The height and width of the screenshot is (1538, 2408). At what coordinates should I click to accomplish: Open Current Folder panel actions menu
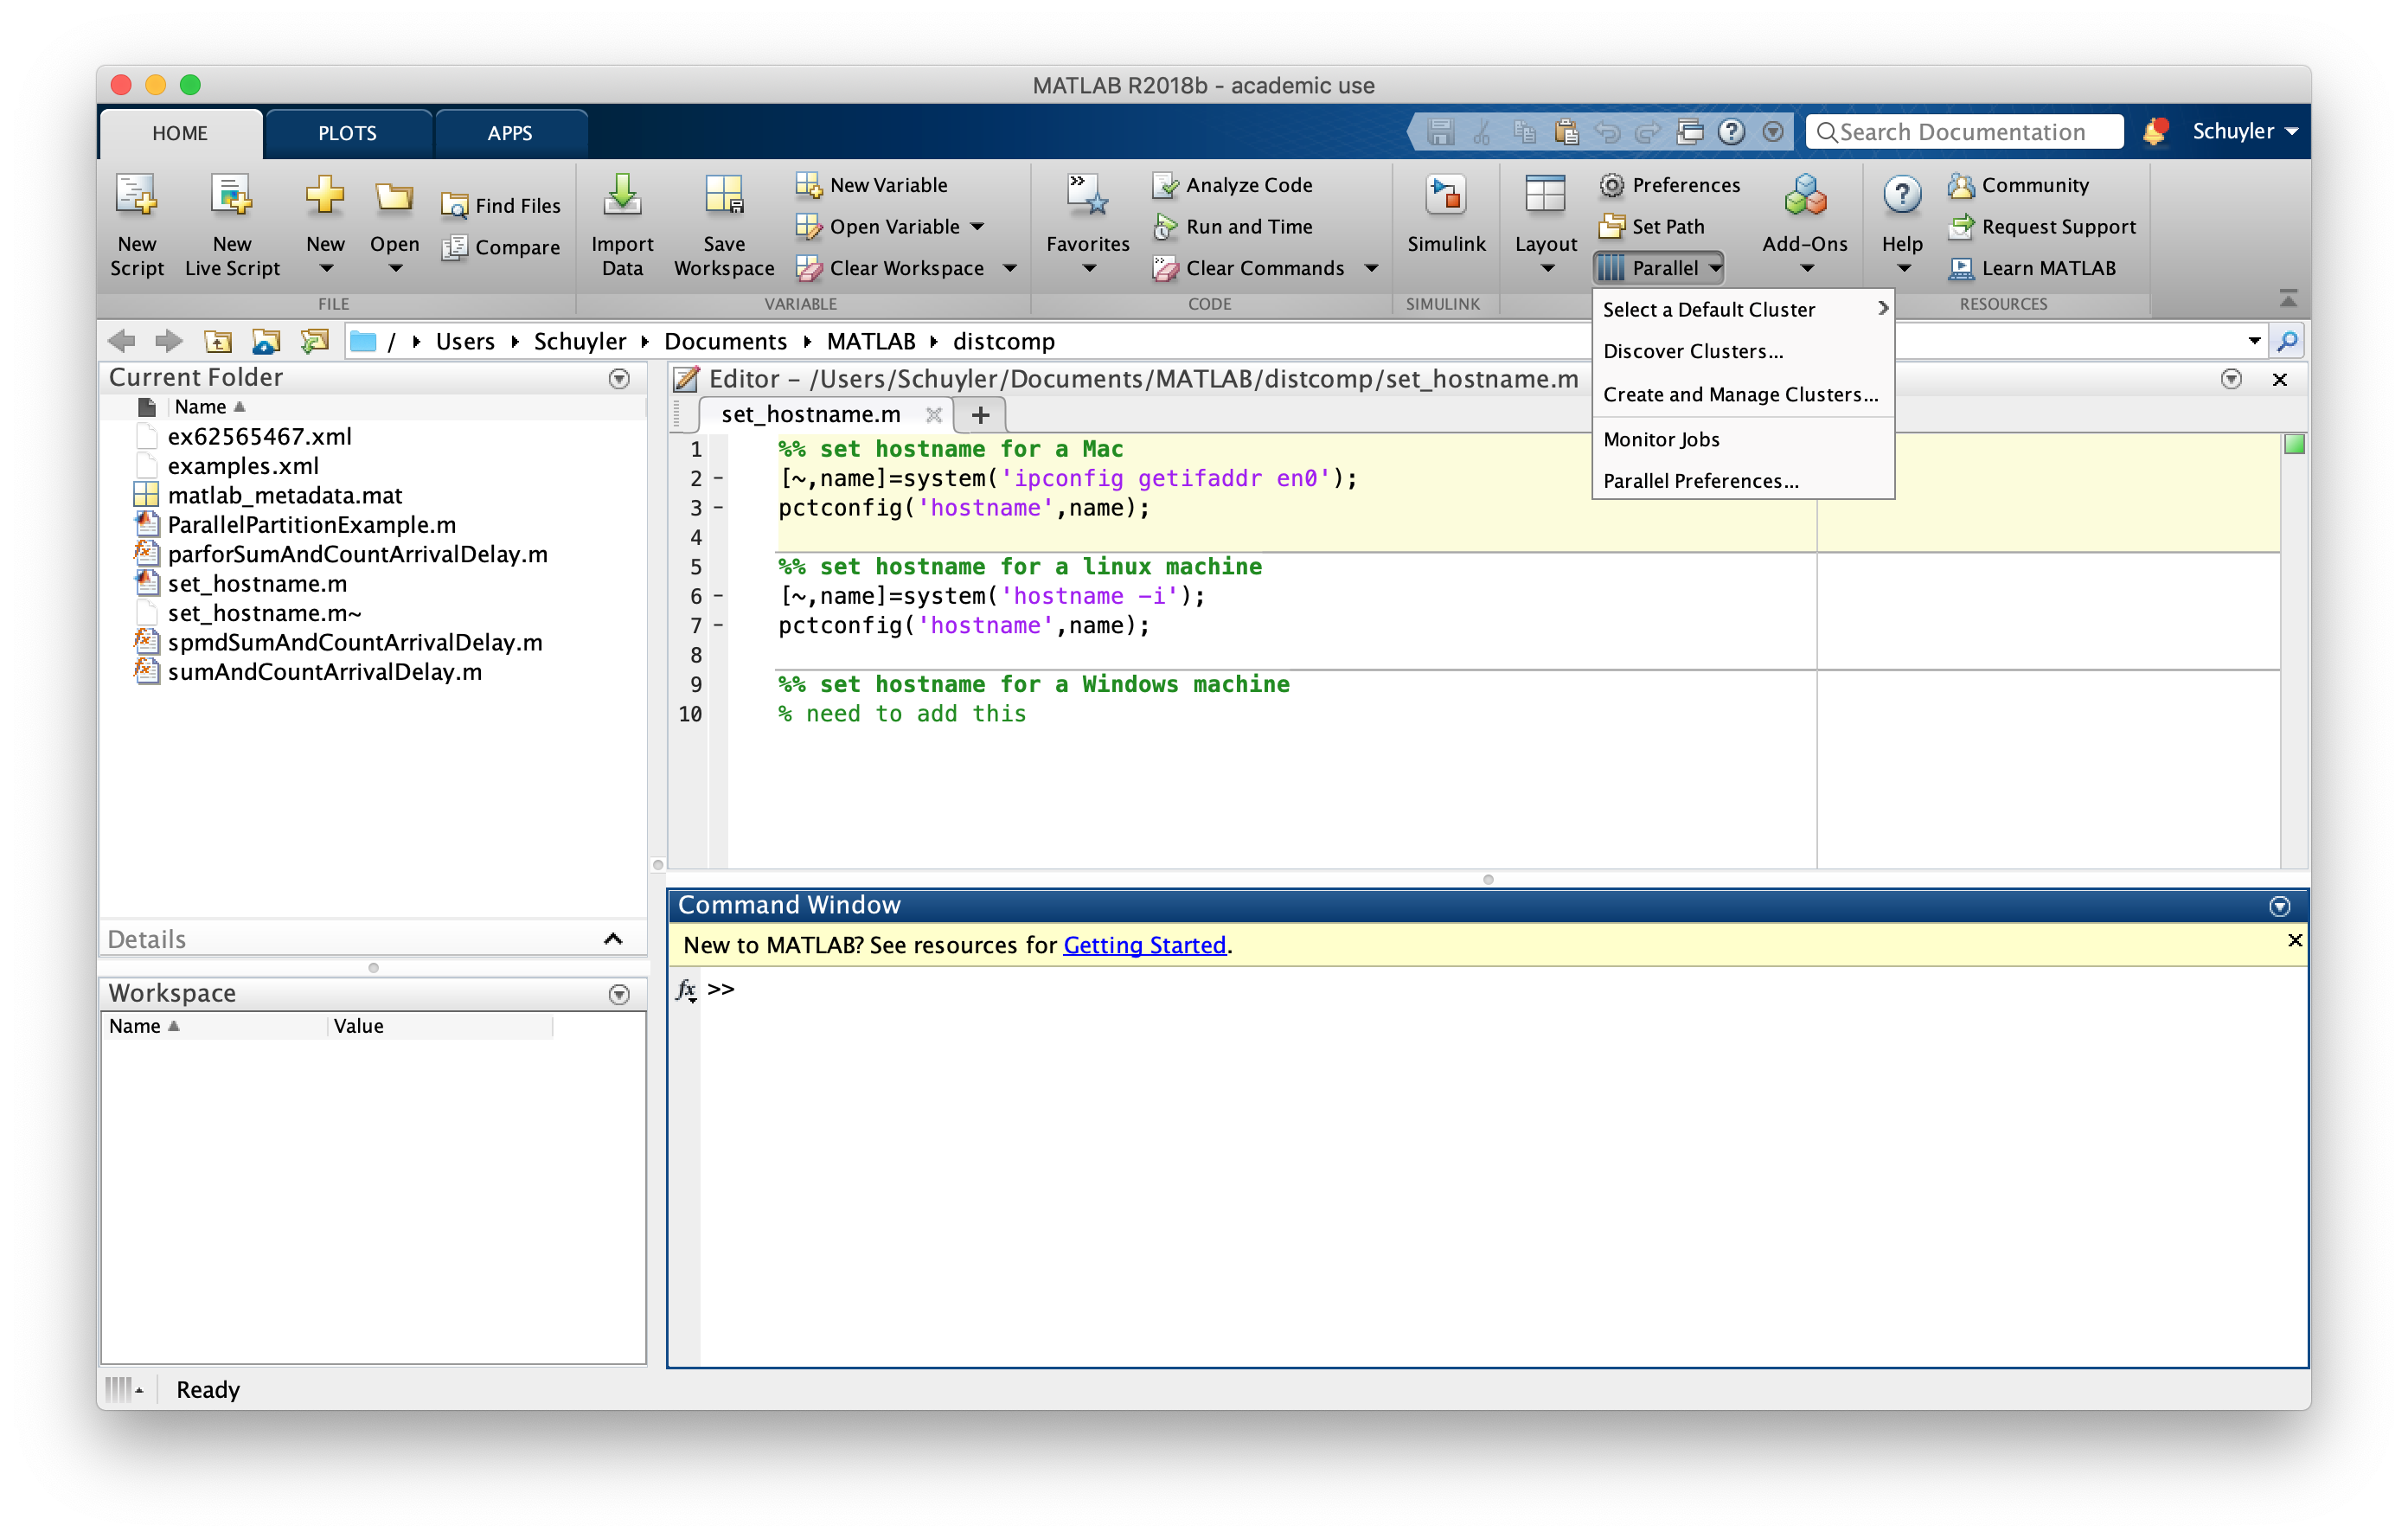(x=619, y=379)
